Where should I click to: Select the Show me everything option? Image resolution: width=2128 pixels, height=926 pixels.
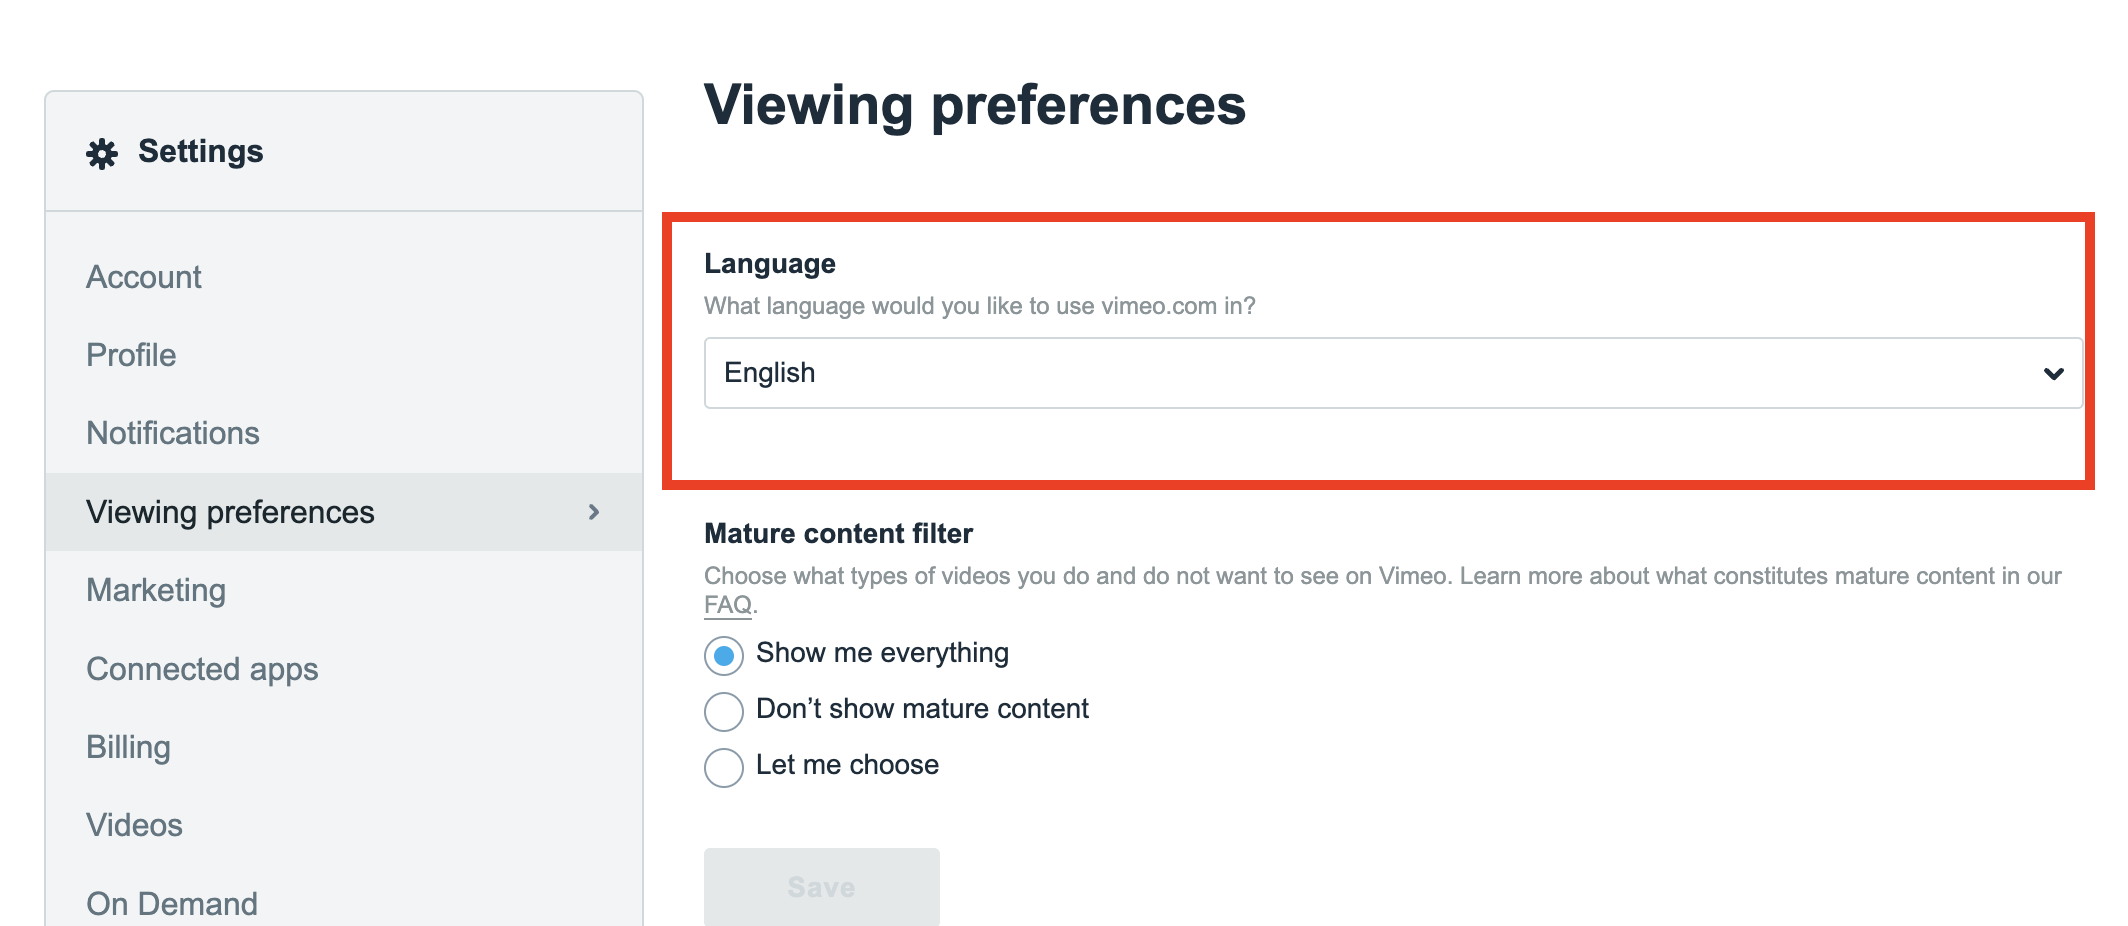724,656
